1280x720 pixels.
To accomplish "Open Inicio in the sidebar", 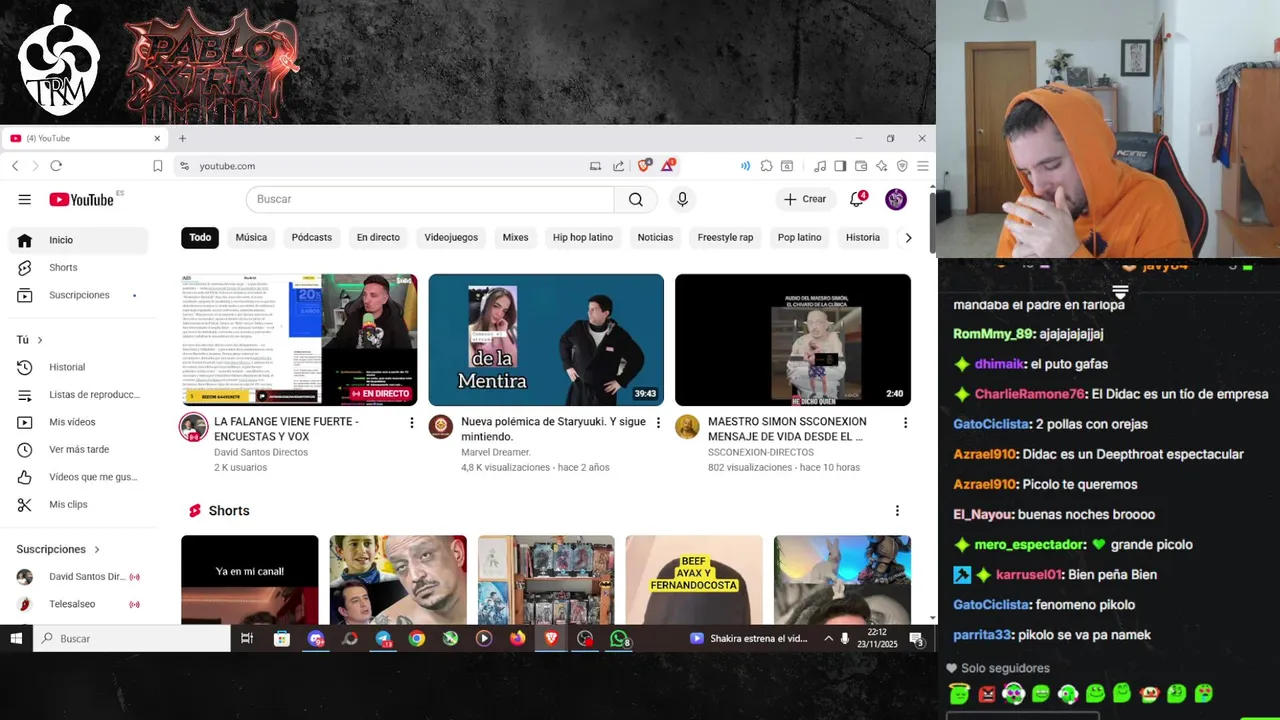I will [78, 240].
